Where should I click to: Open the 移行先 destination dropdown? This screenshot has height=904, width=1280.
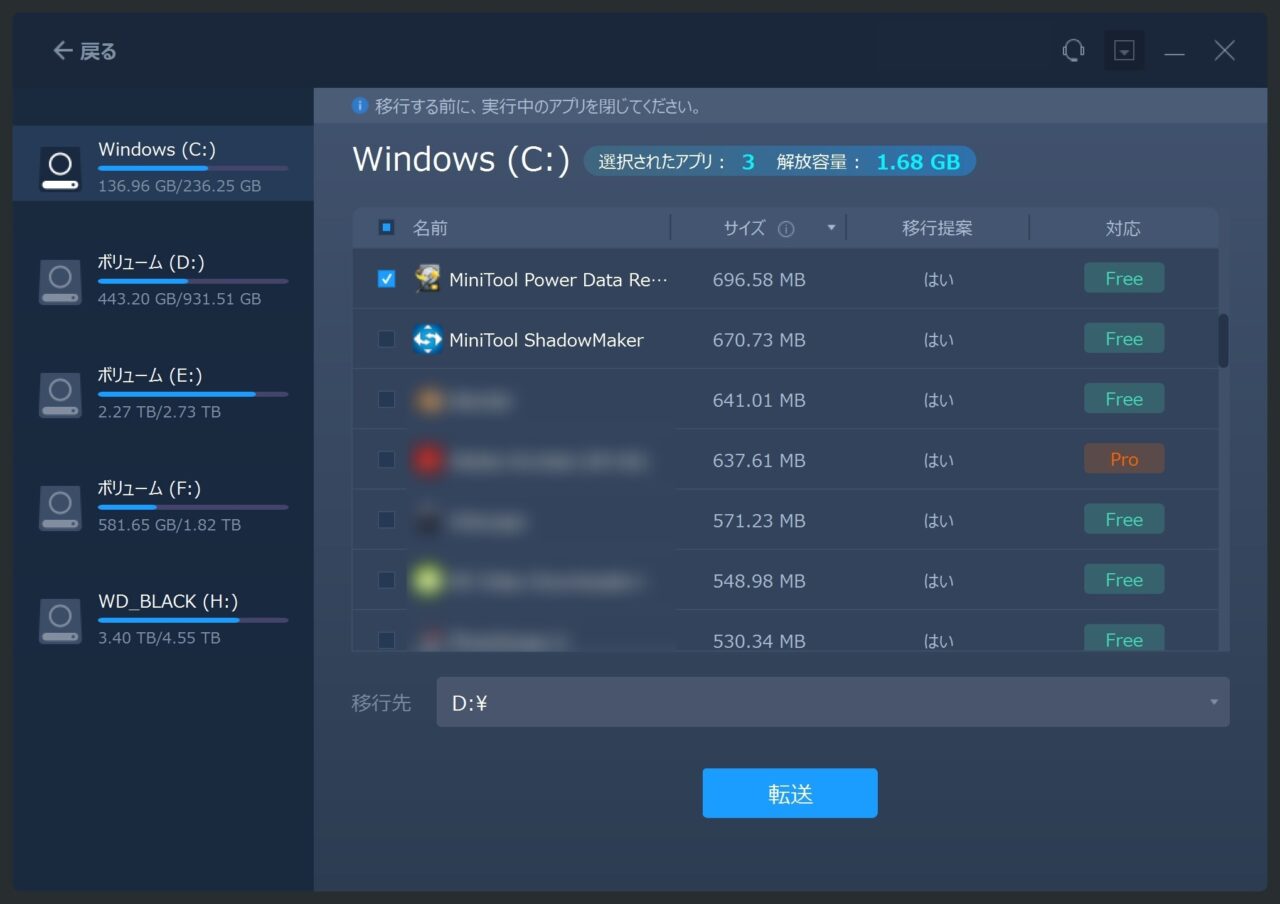point(833,702)
